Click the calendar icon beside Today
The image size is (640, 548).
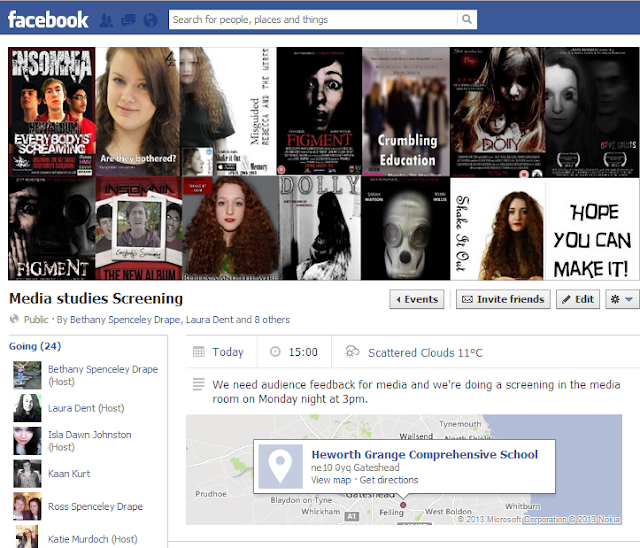point(198,352)
